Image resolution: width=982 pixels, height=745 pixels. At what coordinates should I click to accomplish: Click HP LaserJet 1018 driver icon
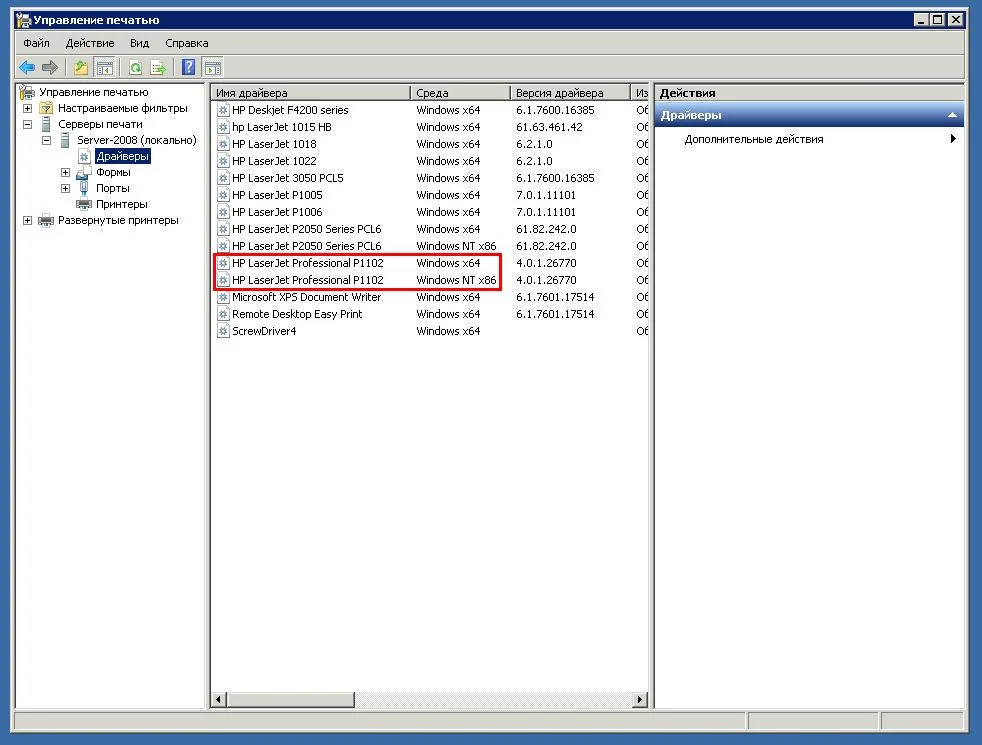click(223, 144)
